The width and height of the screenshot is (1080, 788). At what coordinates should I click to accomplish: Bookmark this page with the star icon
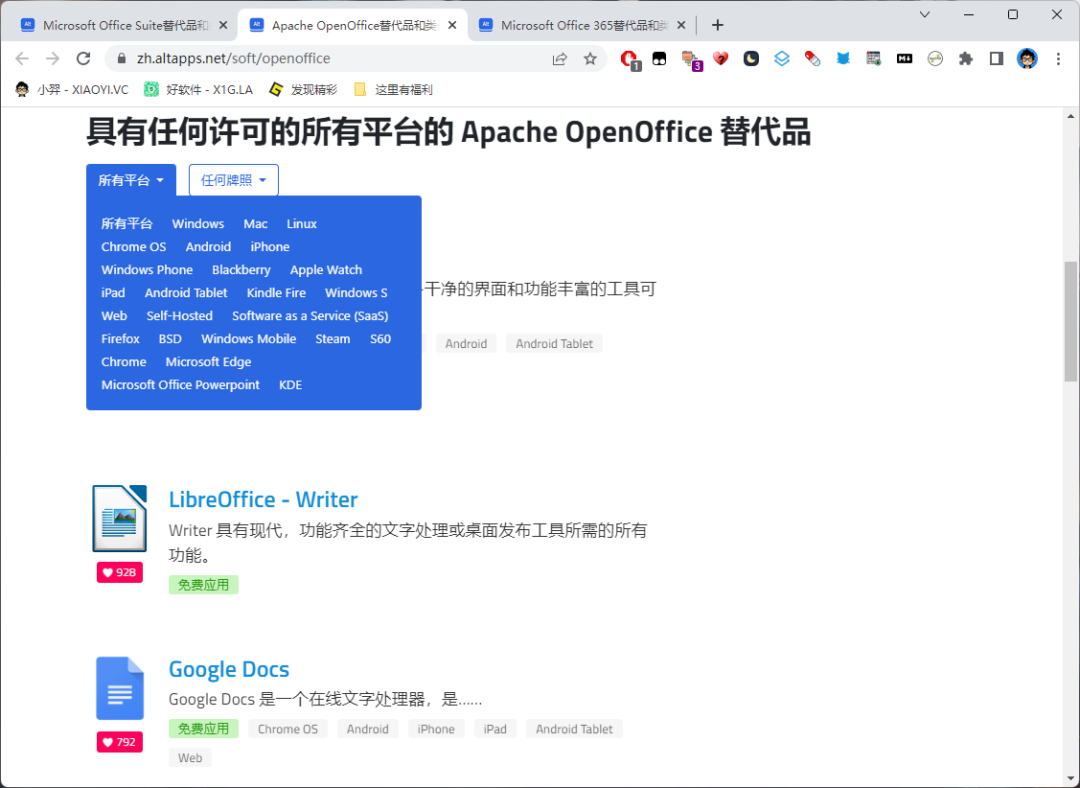click(x=590, y=59)
